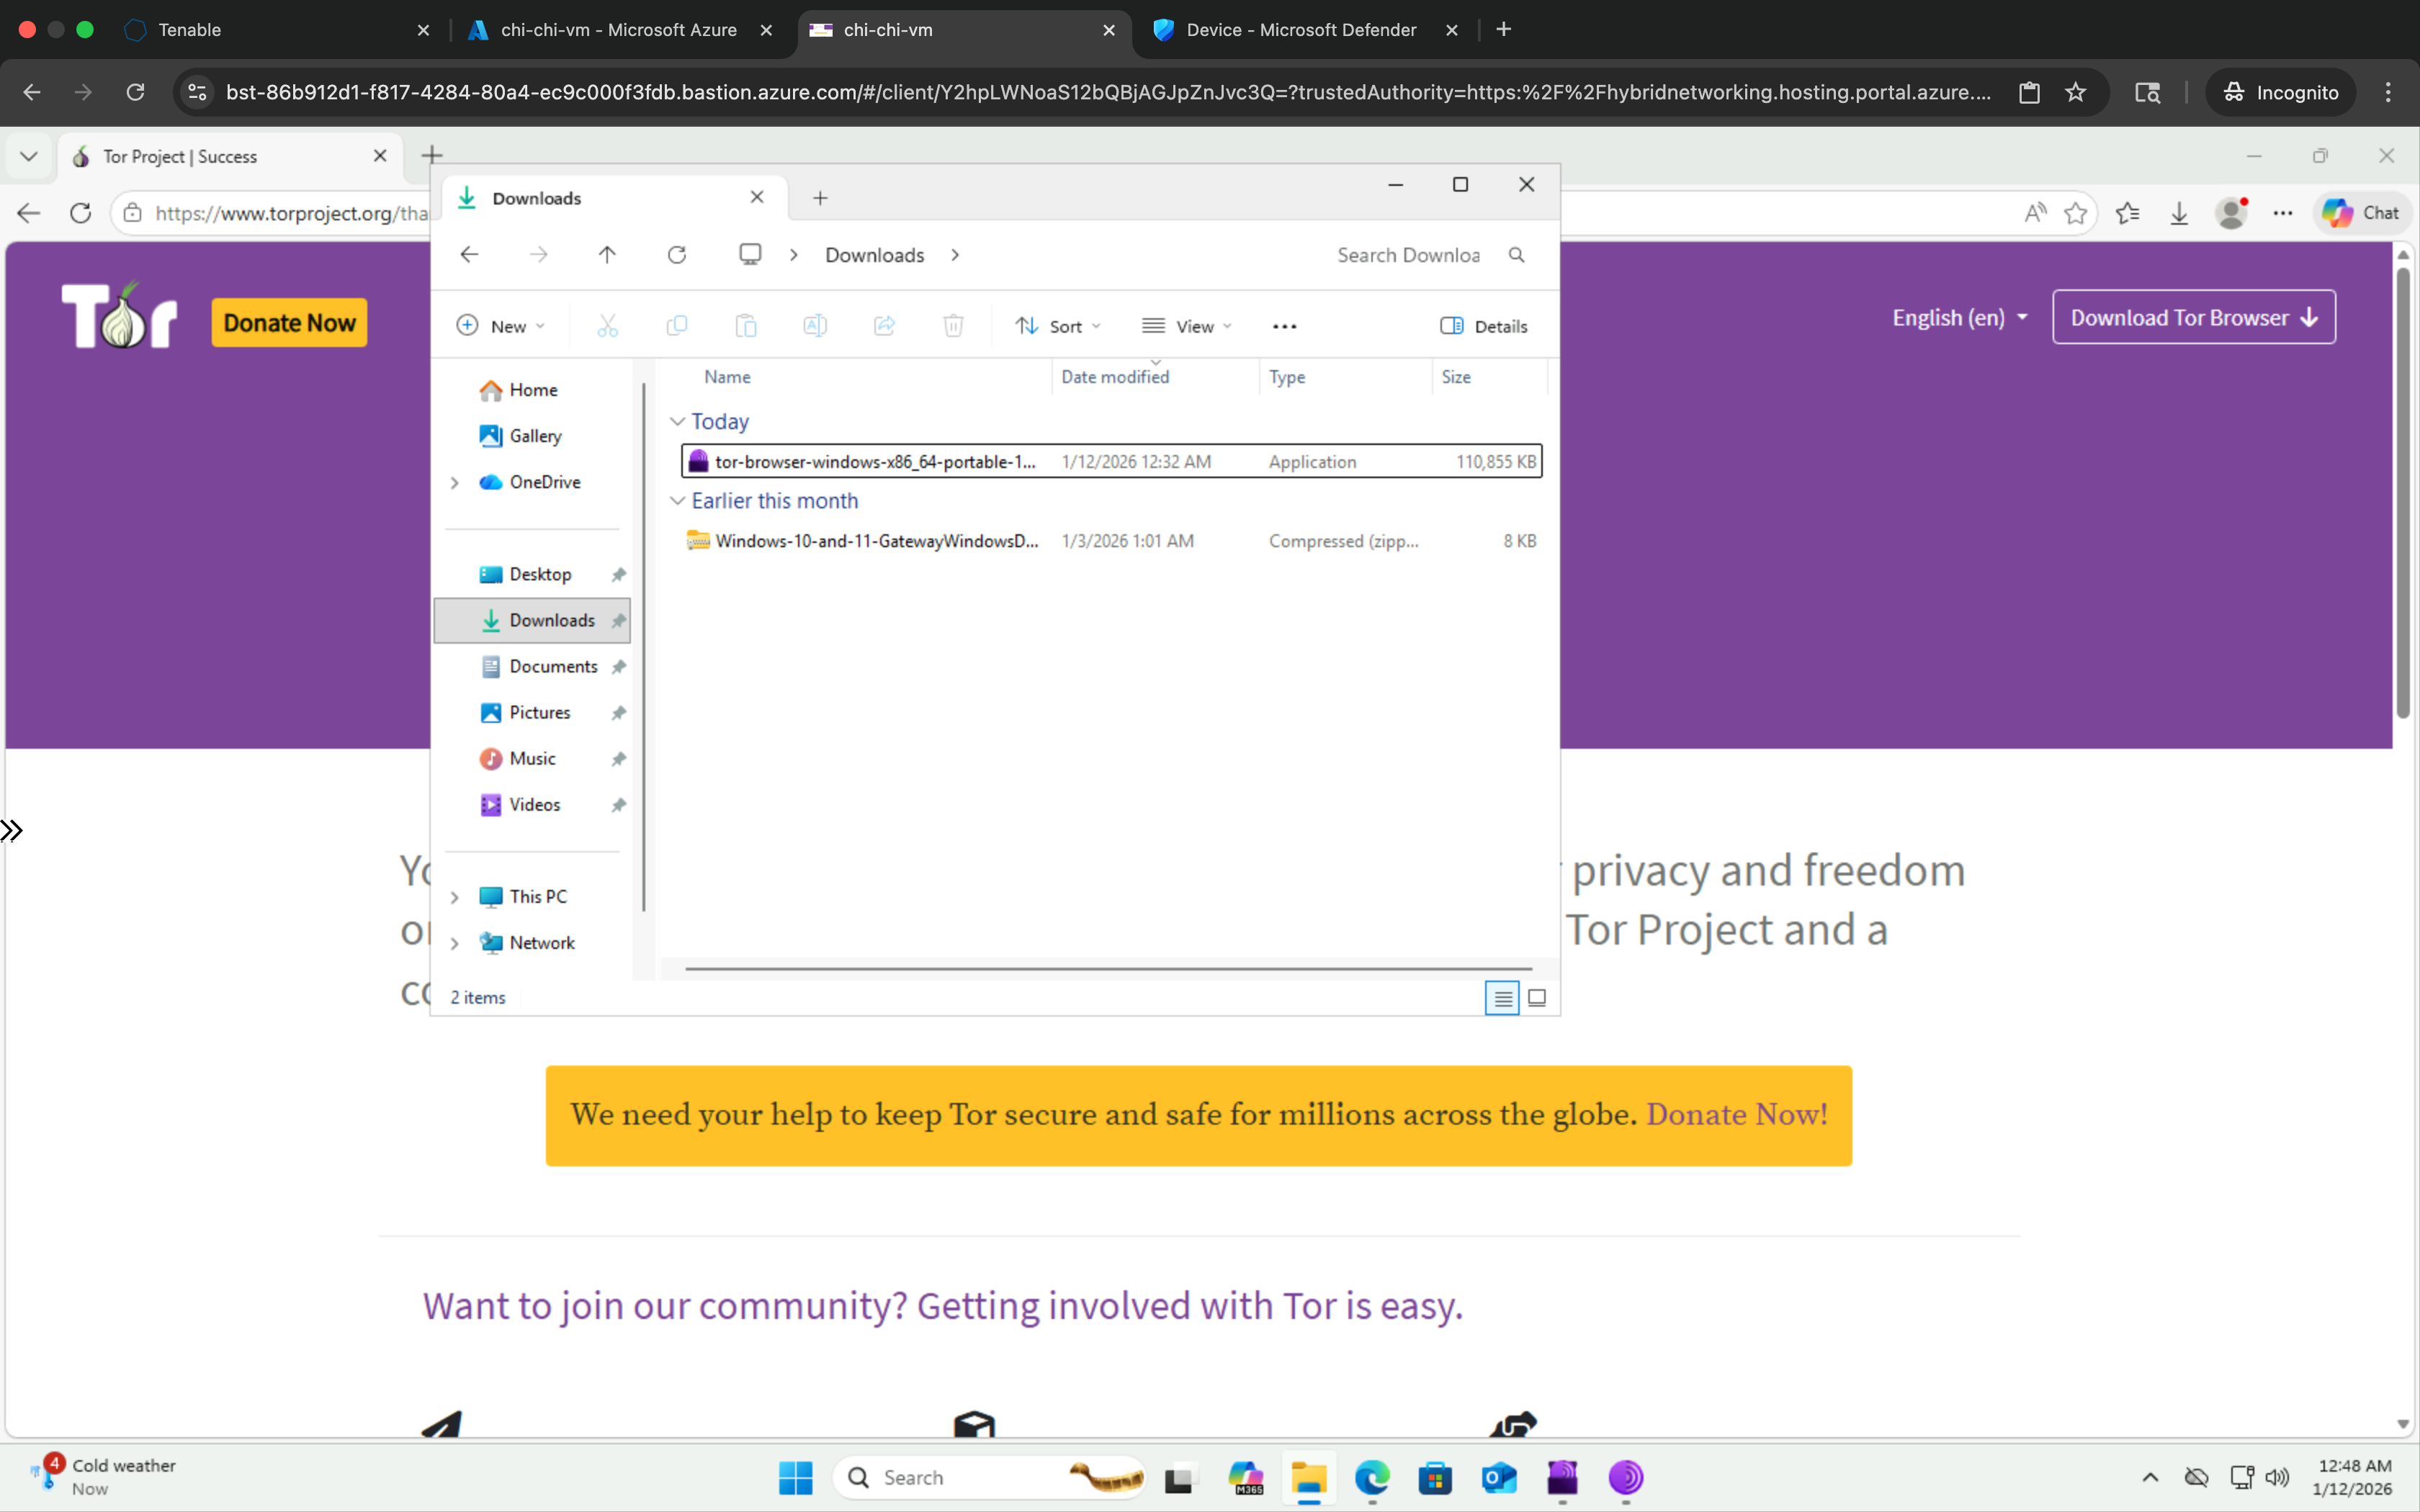This screenshot has height=1512, width=2420.
Task: Click Chrome bookmark star icon
Action: tap(2076, 92)
